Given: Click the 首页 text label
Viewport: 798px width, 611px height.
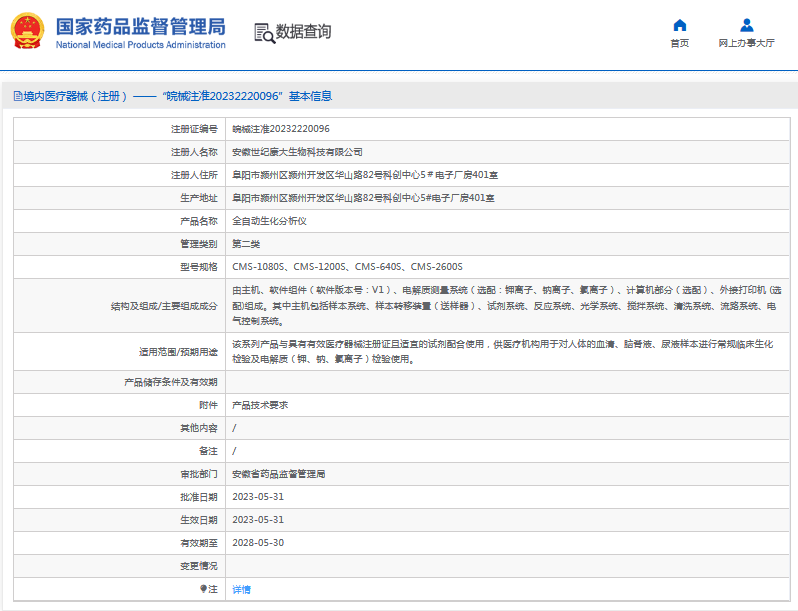Looking at the screenshot, I should click(679, 43).
